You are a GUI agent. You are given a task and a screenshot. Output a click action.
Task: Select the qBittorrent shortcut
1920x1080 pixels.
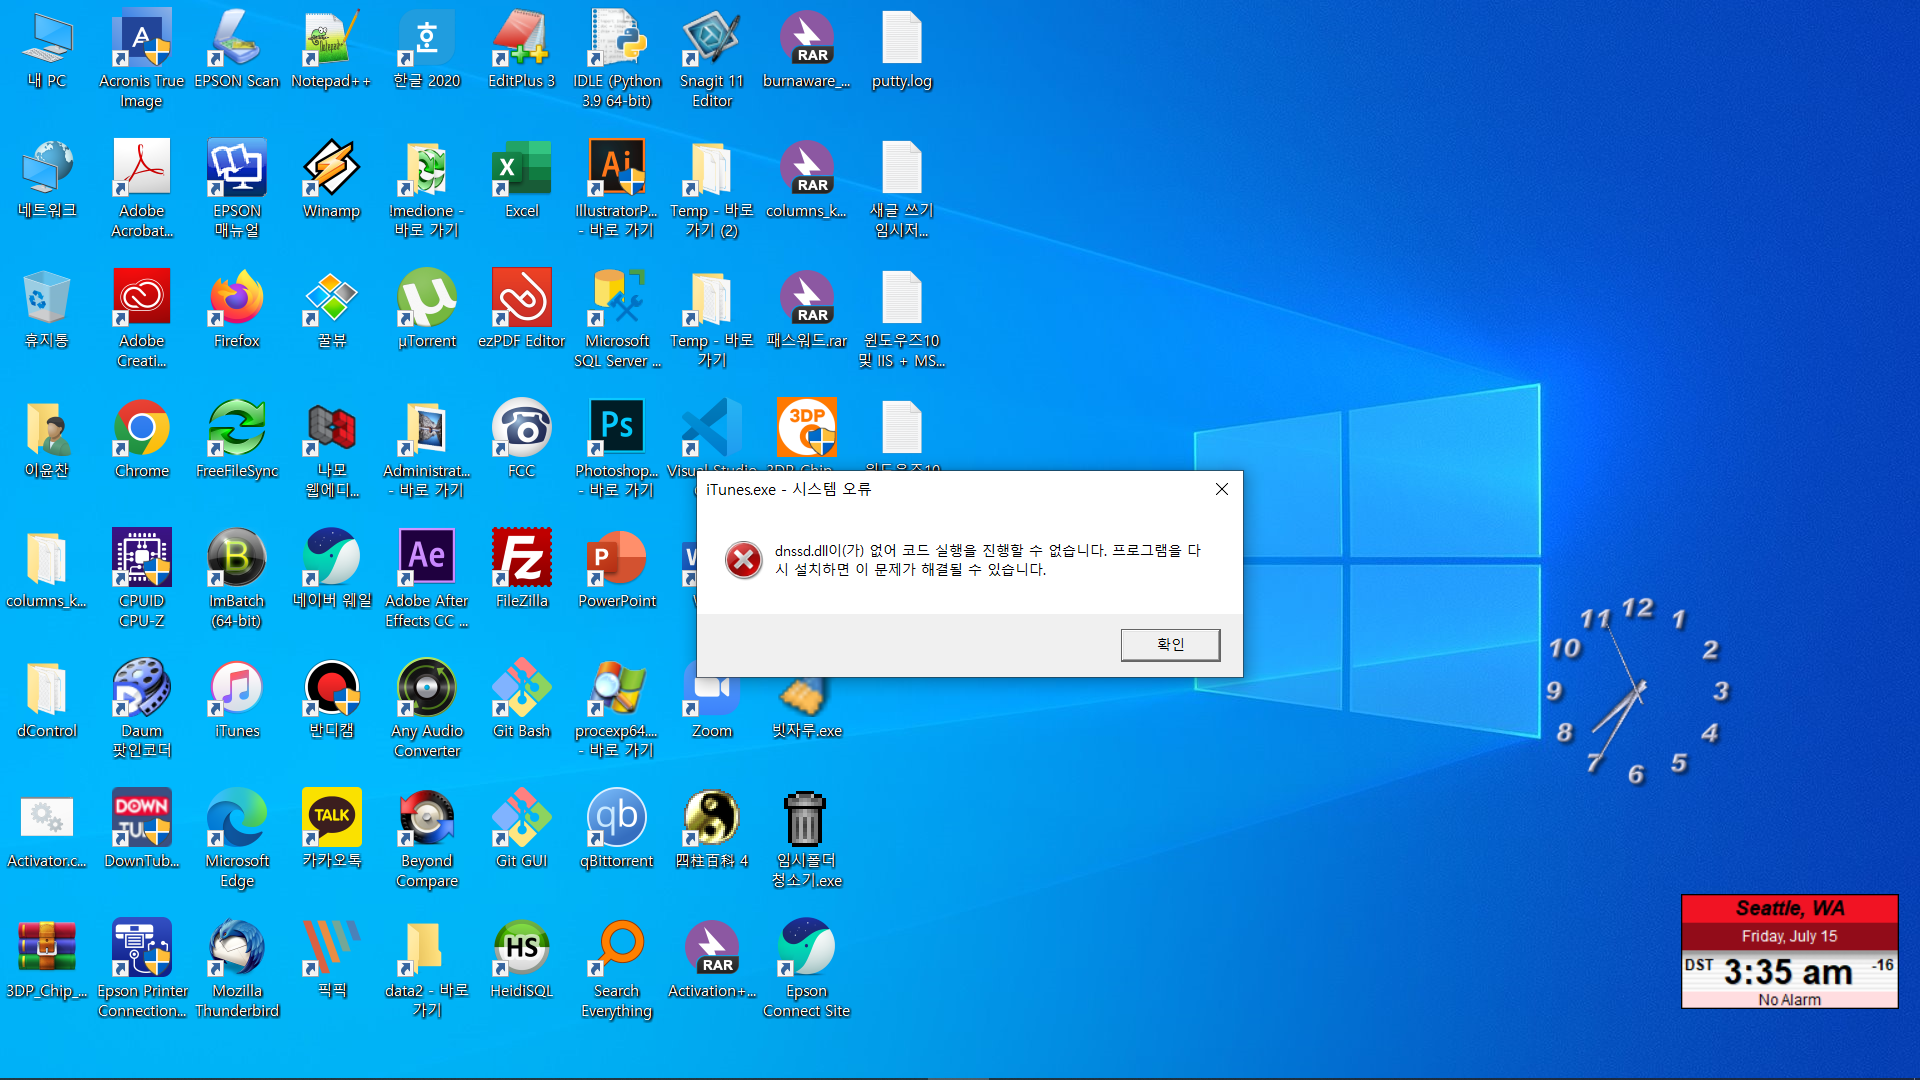[x=617, y=831]
